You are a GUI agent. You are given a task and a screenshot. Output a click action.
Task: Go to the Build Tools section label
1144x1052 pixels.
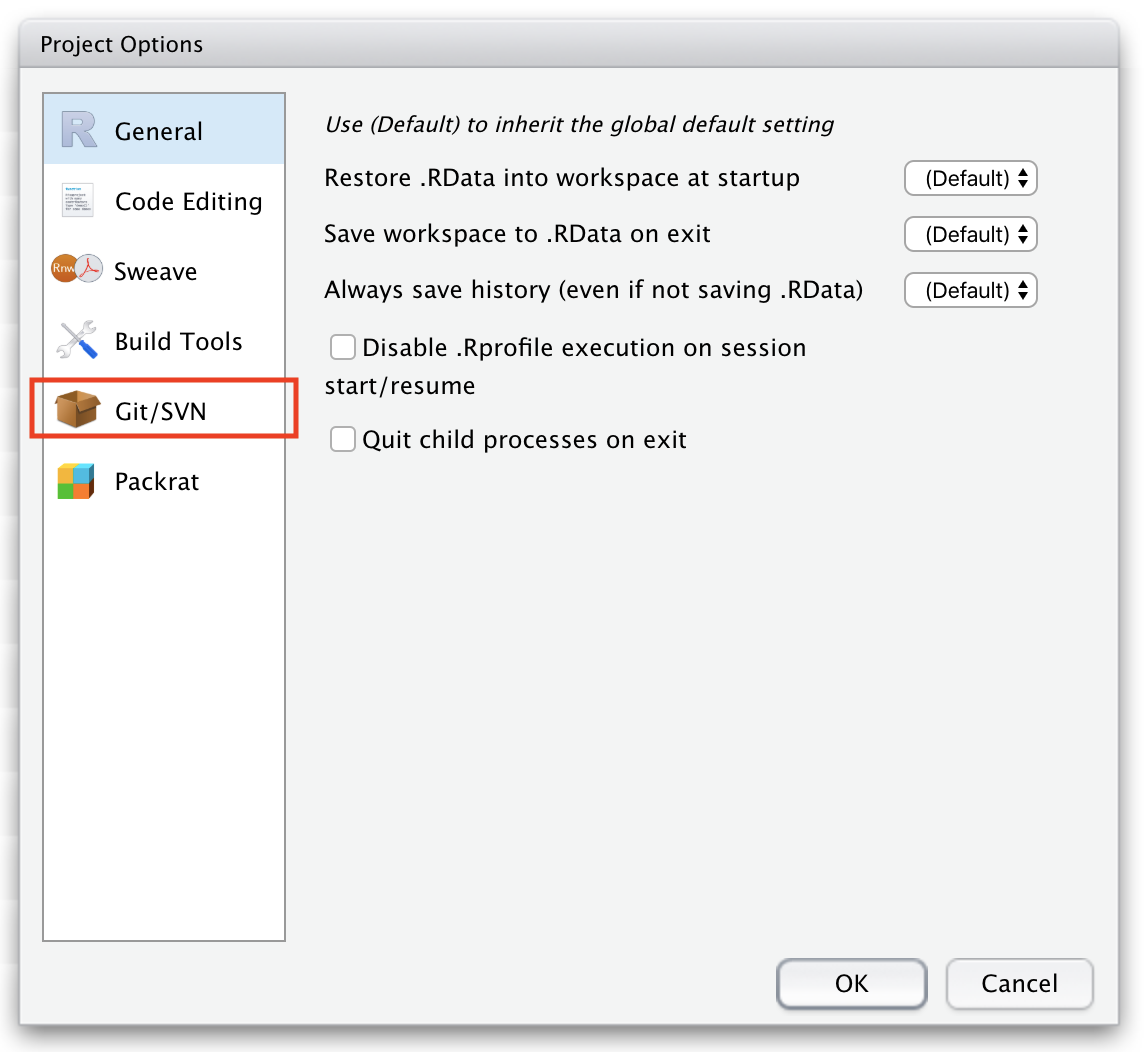tap(178, 341)
